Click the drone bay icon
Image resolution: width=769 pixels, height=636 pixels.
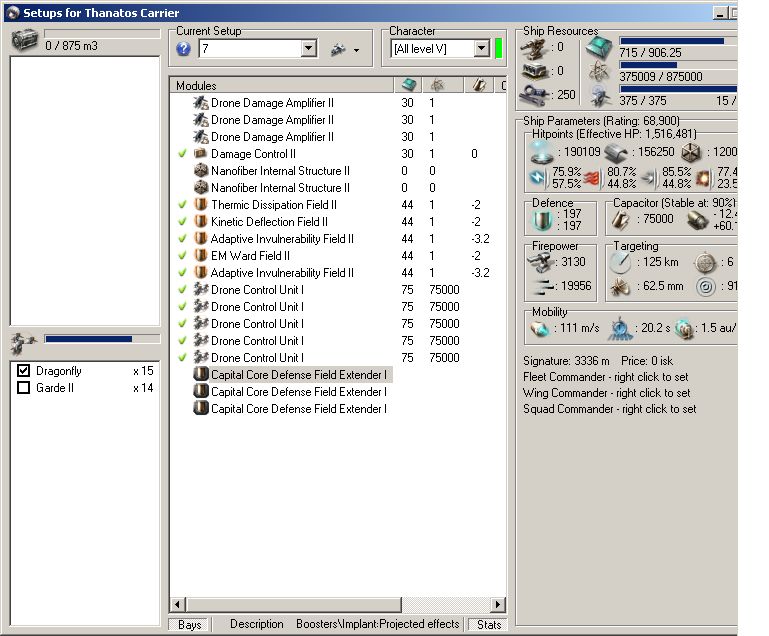tap(23, 344)
